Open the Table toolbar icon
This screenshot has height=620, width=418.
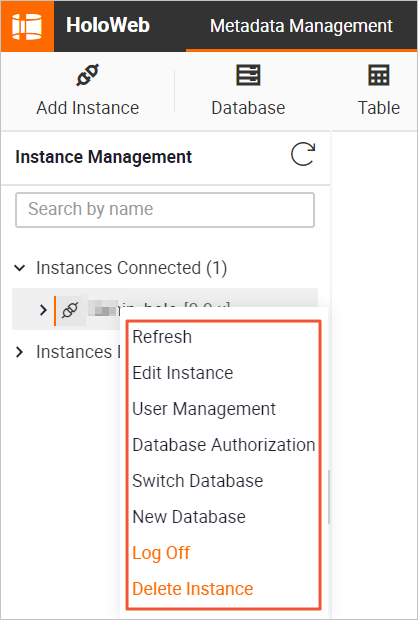(378, 75)
